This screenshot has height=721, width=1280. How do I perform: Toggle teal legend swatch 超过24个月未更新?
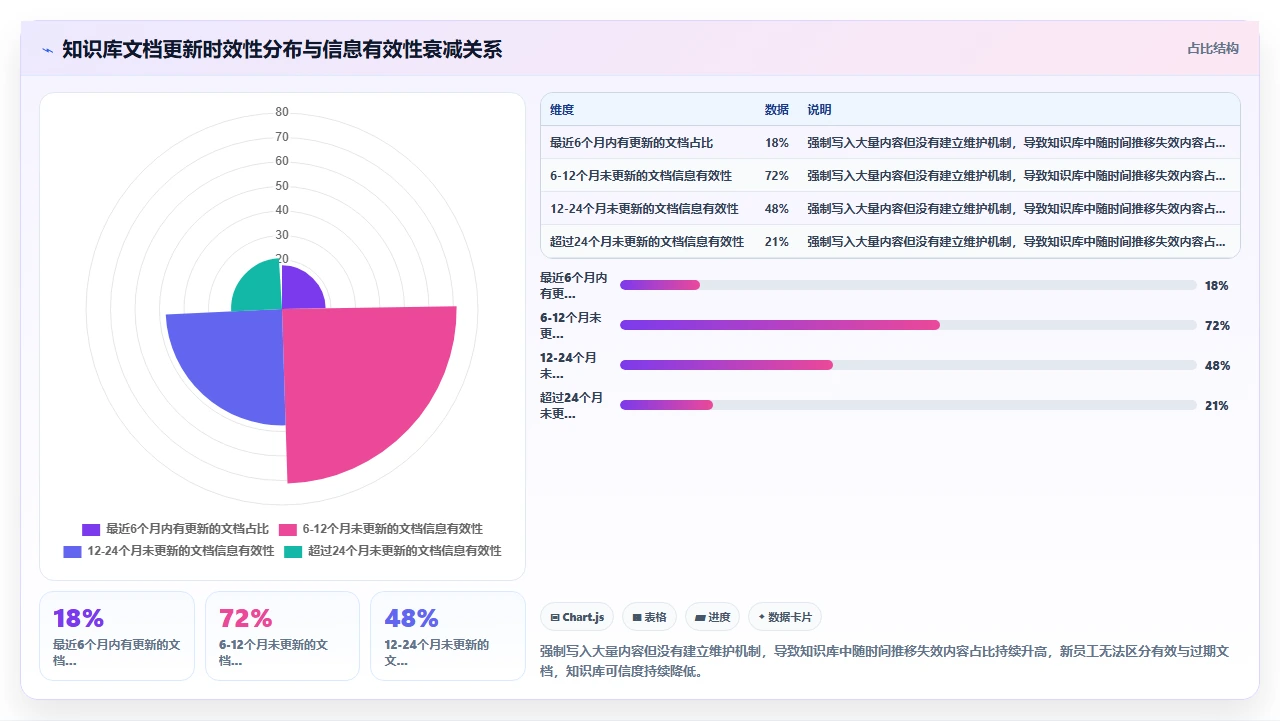293,551
